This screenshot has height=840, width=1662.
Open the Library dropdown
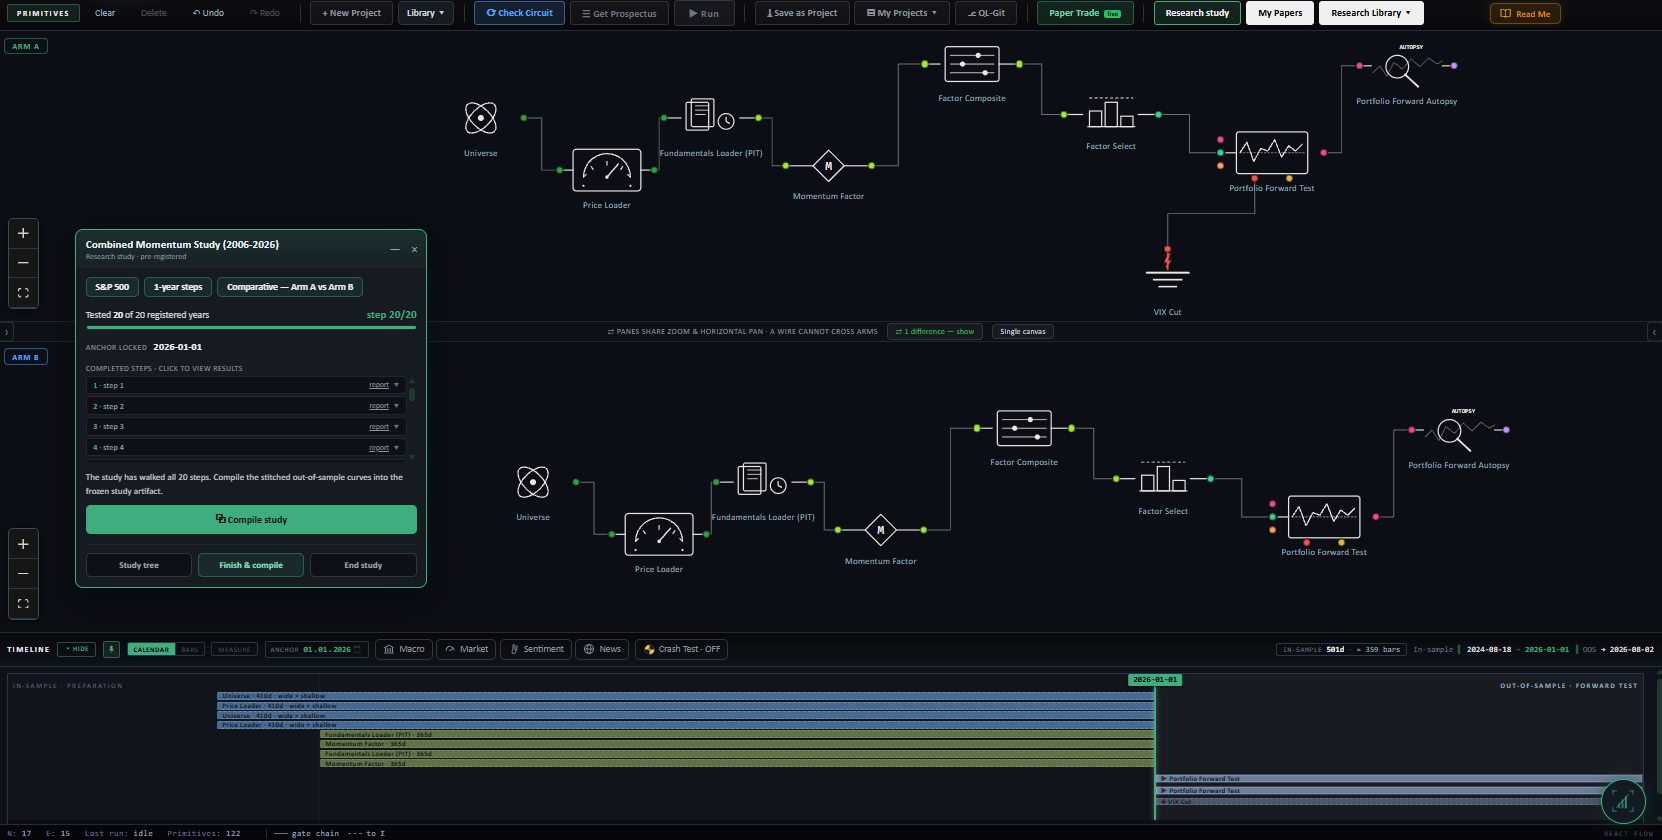(x=425, y=13)
